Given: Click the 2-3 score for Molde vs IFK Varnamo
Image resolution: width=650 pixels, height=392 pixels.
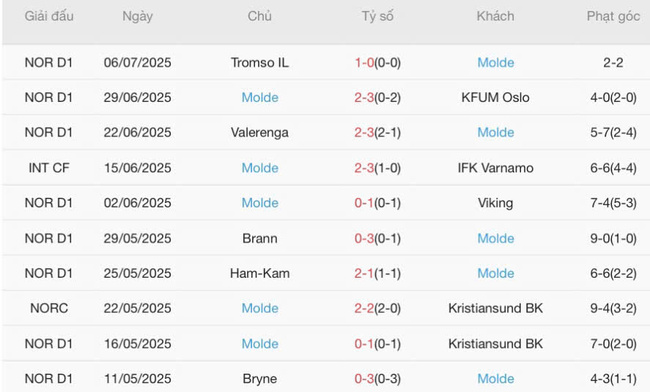Looking at the screenshot, I should click(x=364, y=168).
